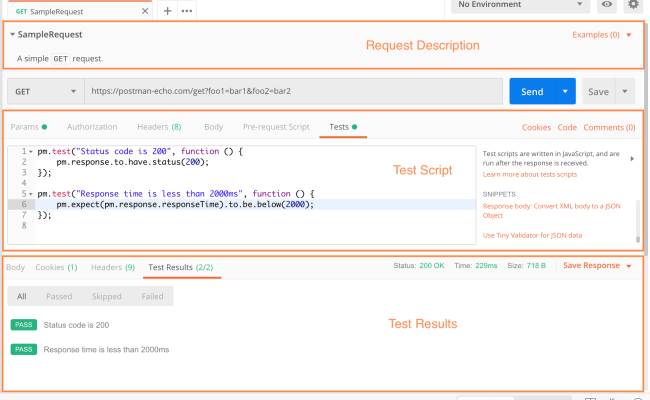
Task: Click the environment quick look eye icon
Action: (606, 5)
